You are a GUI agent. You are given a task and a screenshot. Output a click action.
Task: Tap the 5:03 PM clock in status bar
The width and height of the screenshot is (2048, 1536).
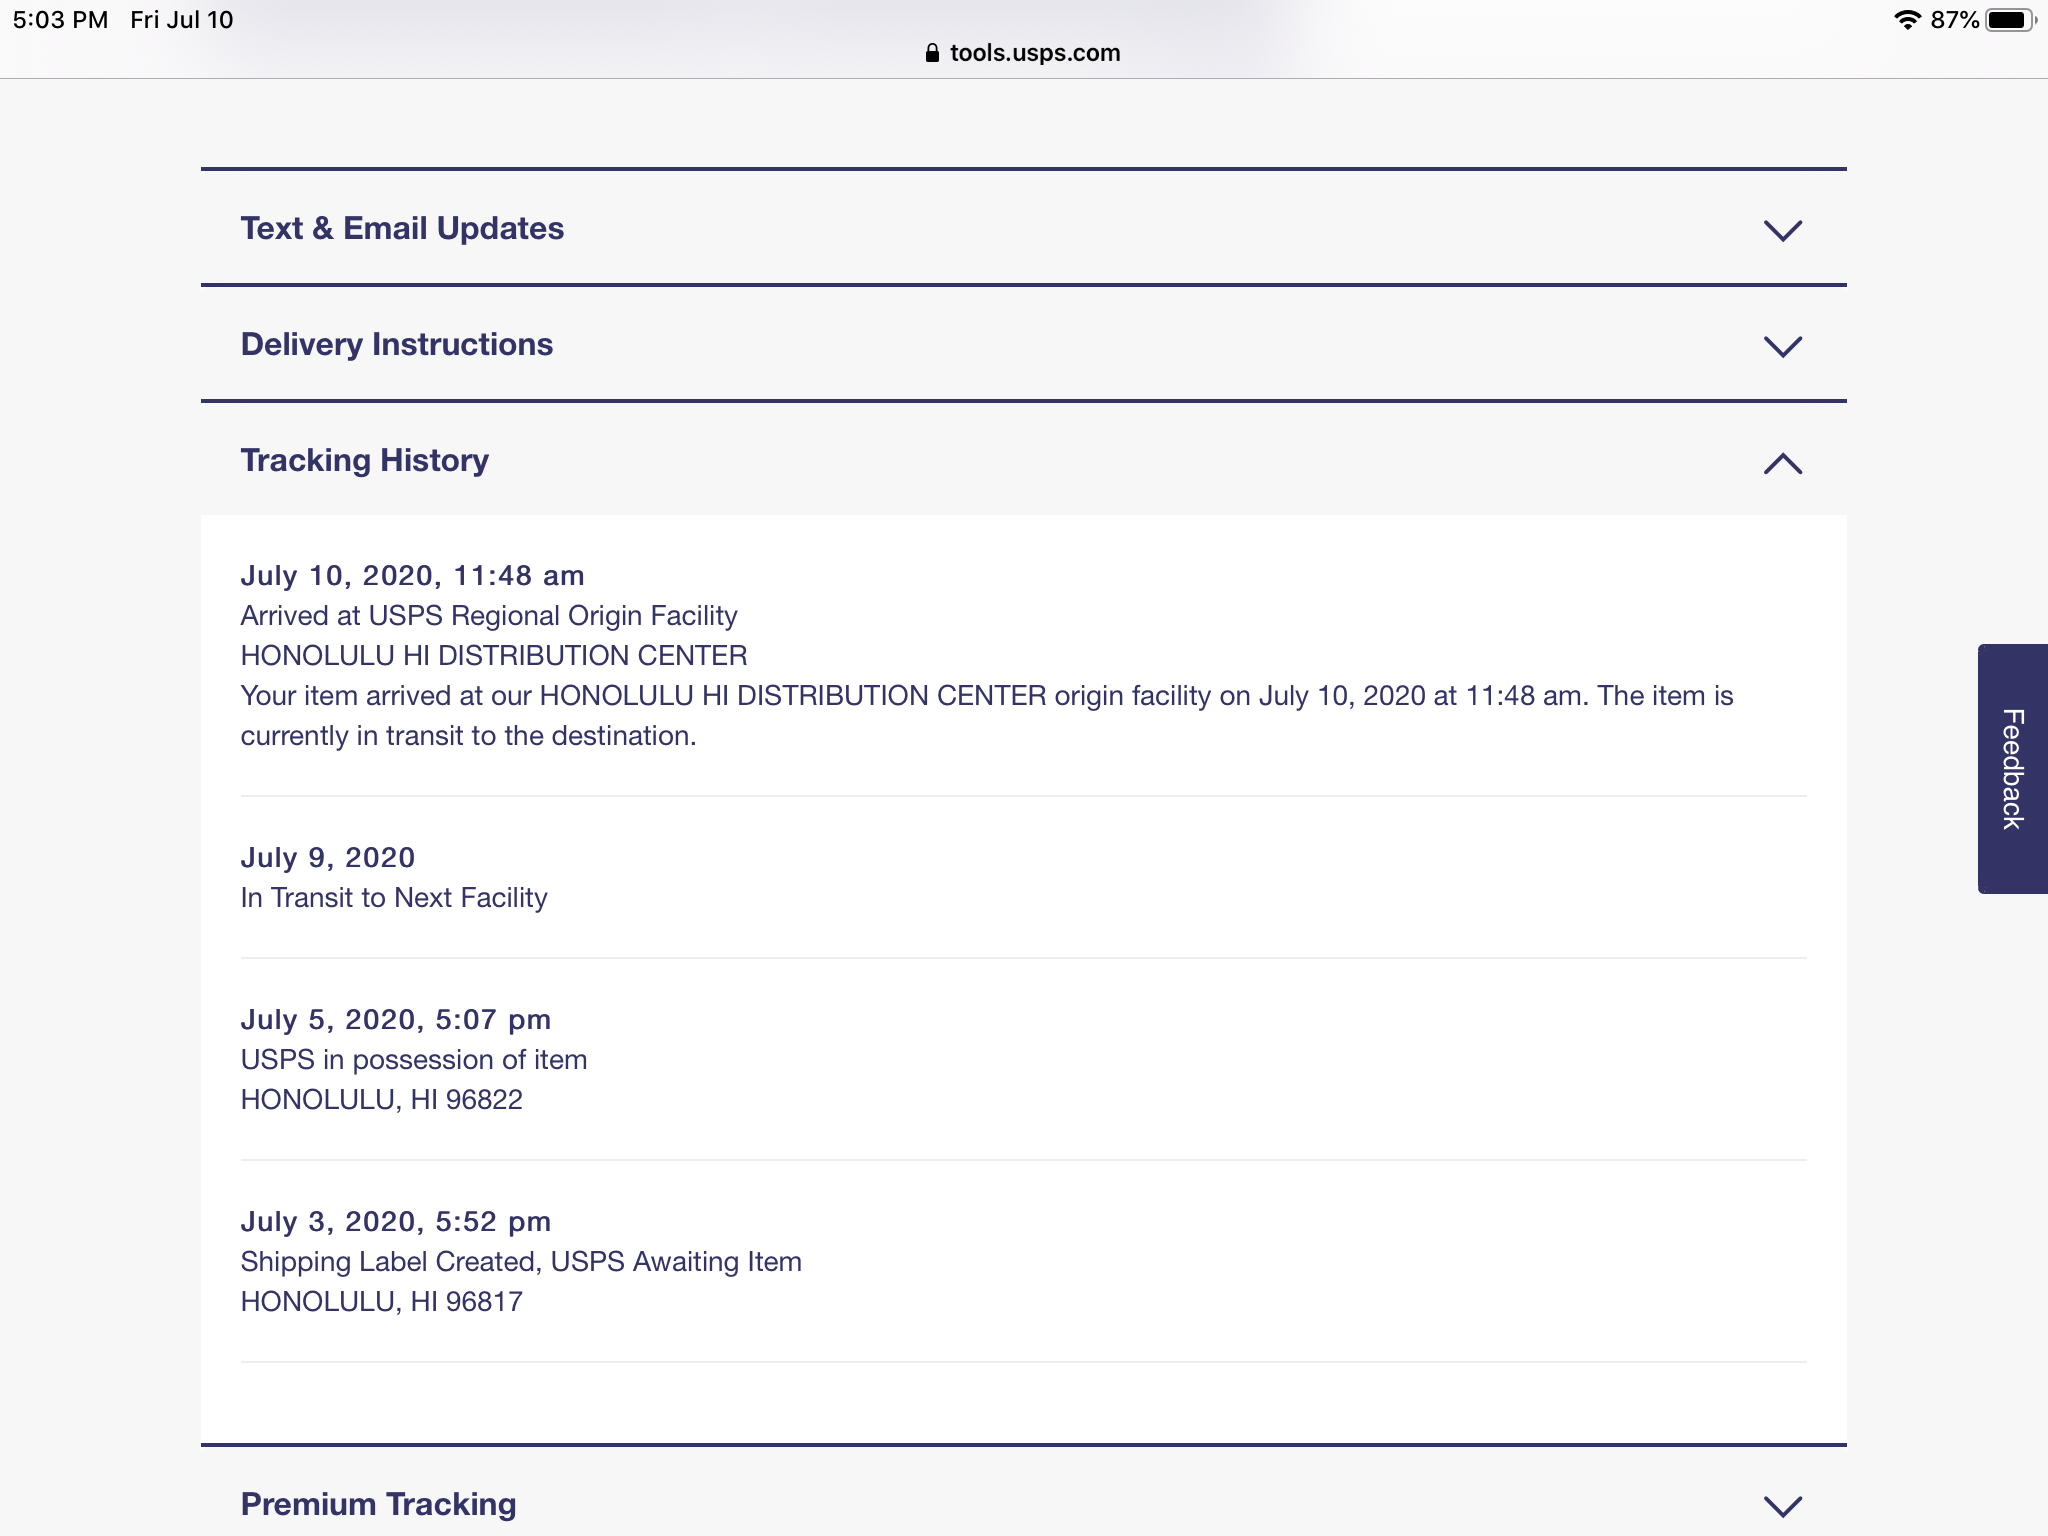(x=60, y=20)
